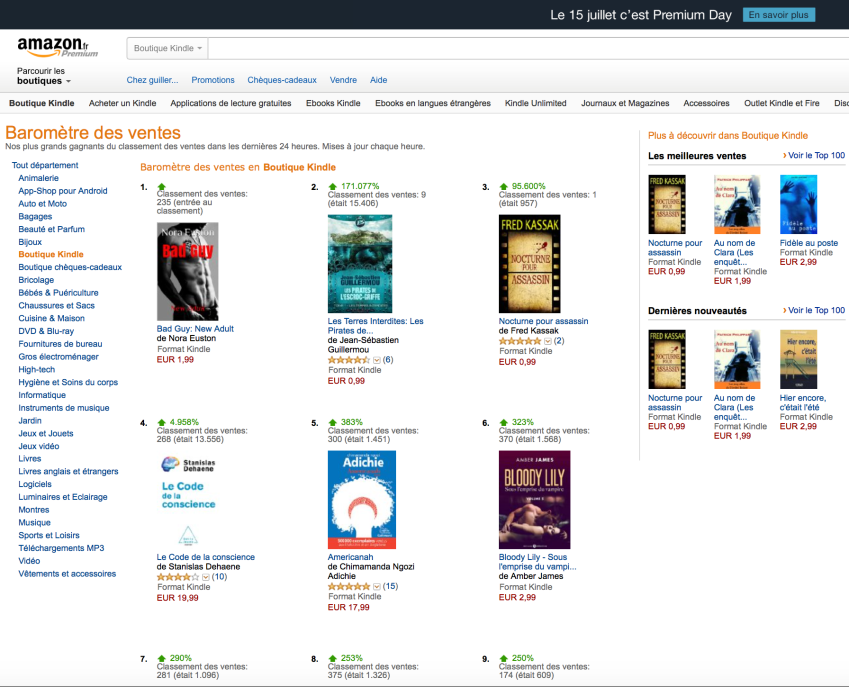Open the Bloody Lily cover thumbnail
849x687 pixels.
click(534, 499)
